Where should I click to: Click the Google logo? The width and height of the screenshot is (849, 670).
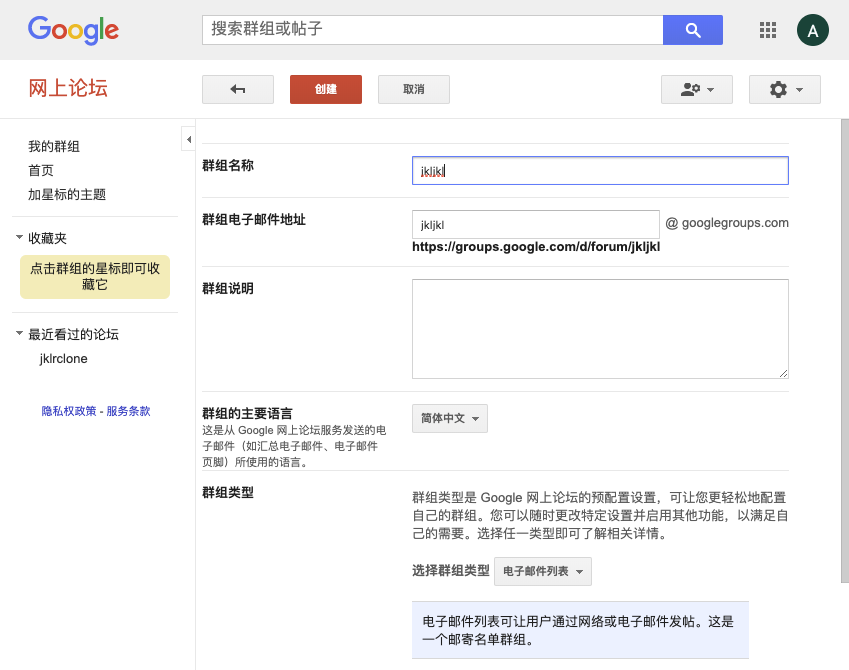(x=73, y=29)
